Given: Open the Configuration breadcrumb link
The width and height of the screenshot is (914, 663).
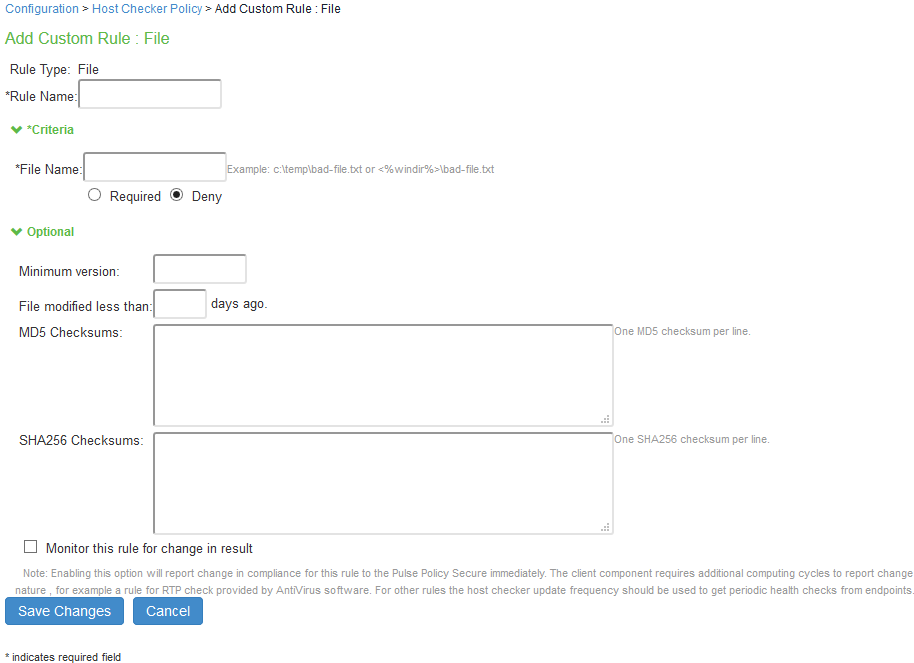Looking at the screenshot, I should pos(42,9).
